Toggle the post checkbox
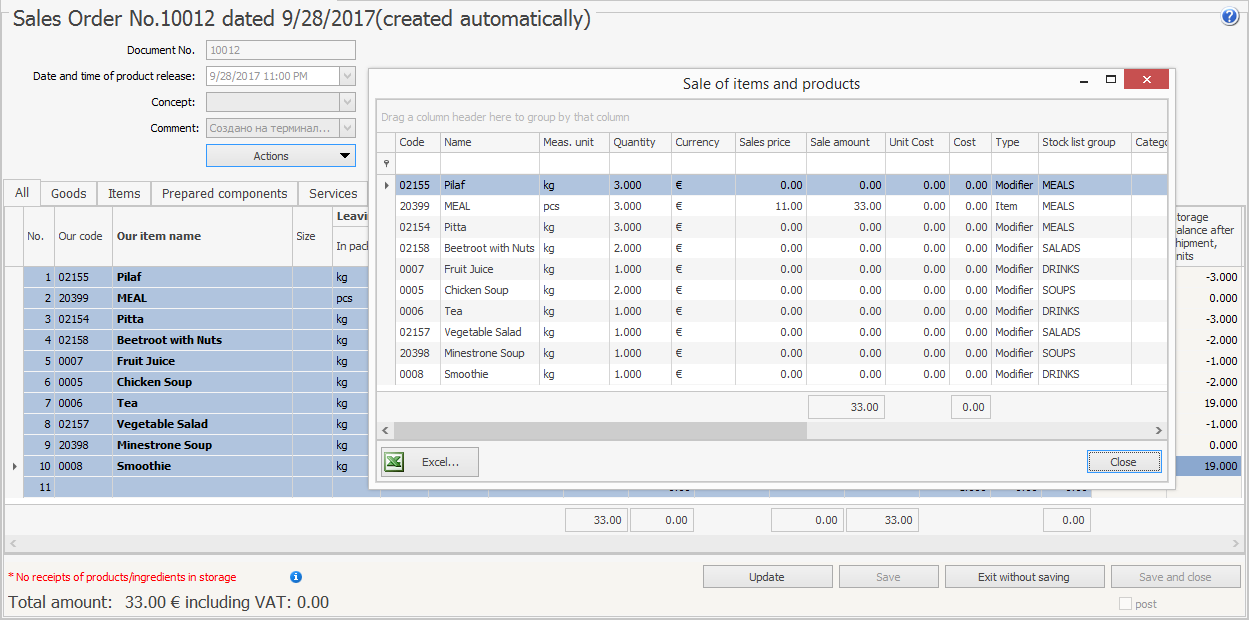Viewport: 1249px width, 620px height. point(1125,604)
